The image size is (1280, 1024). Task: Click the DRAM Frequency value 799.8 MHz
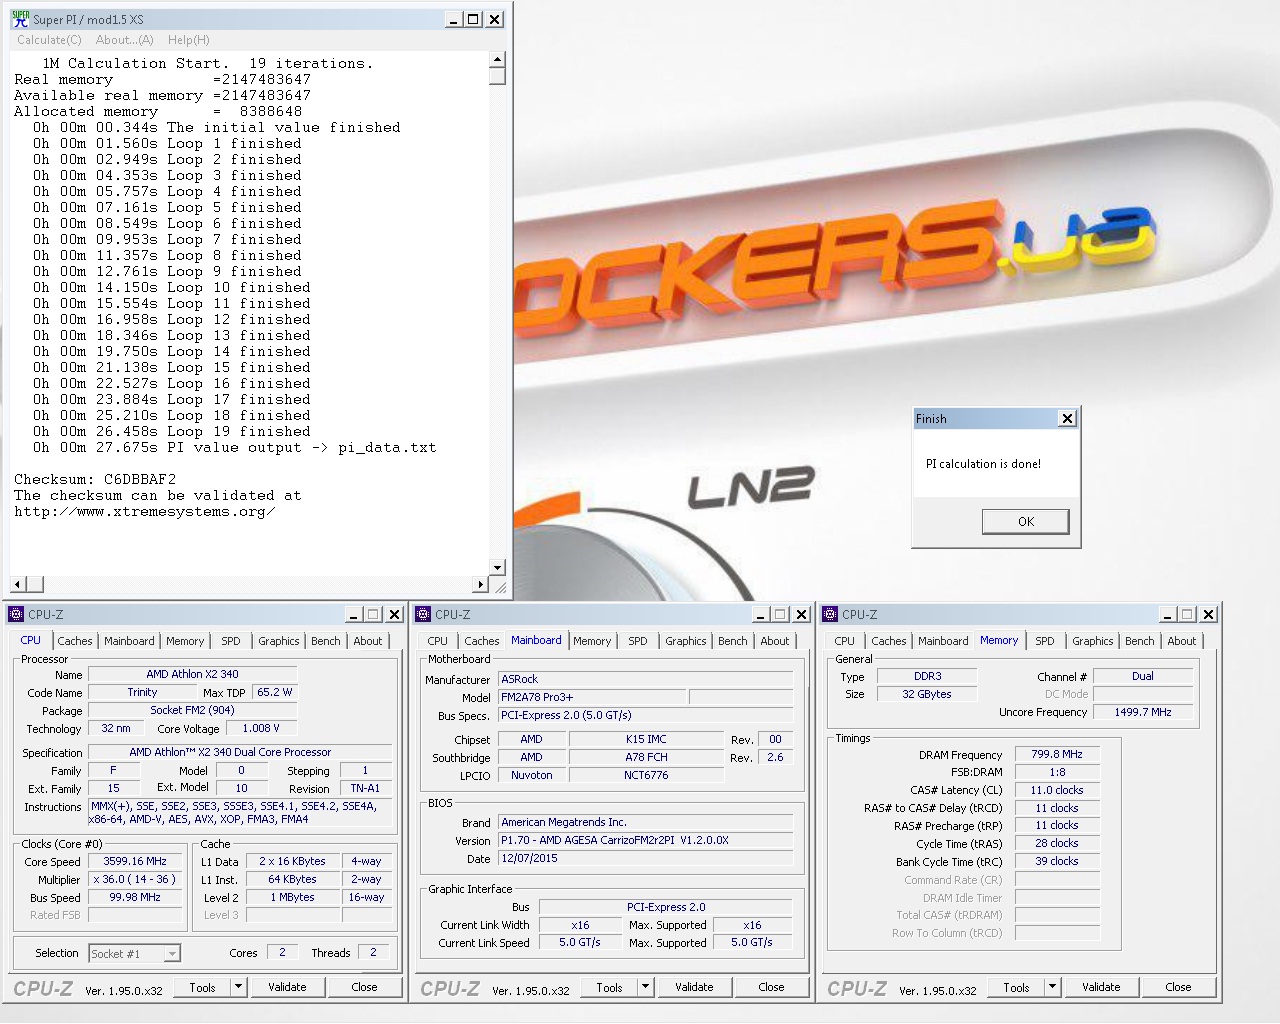pyautogui.click(x=1057, y=754)
